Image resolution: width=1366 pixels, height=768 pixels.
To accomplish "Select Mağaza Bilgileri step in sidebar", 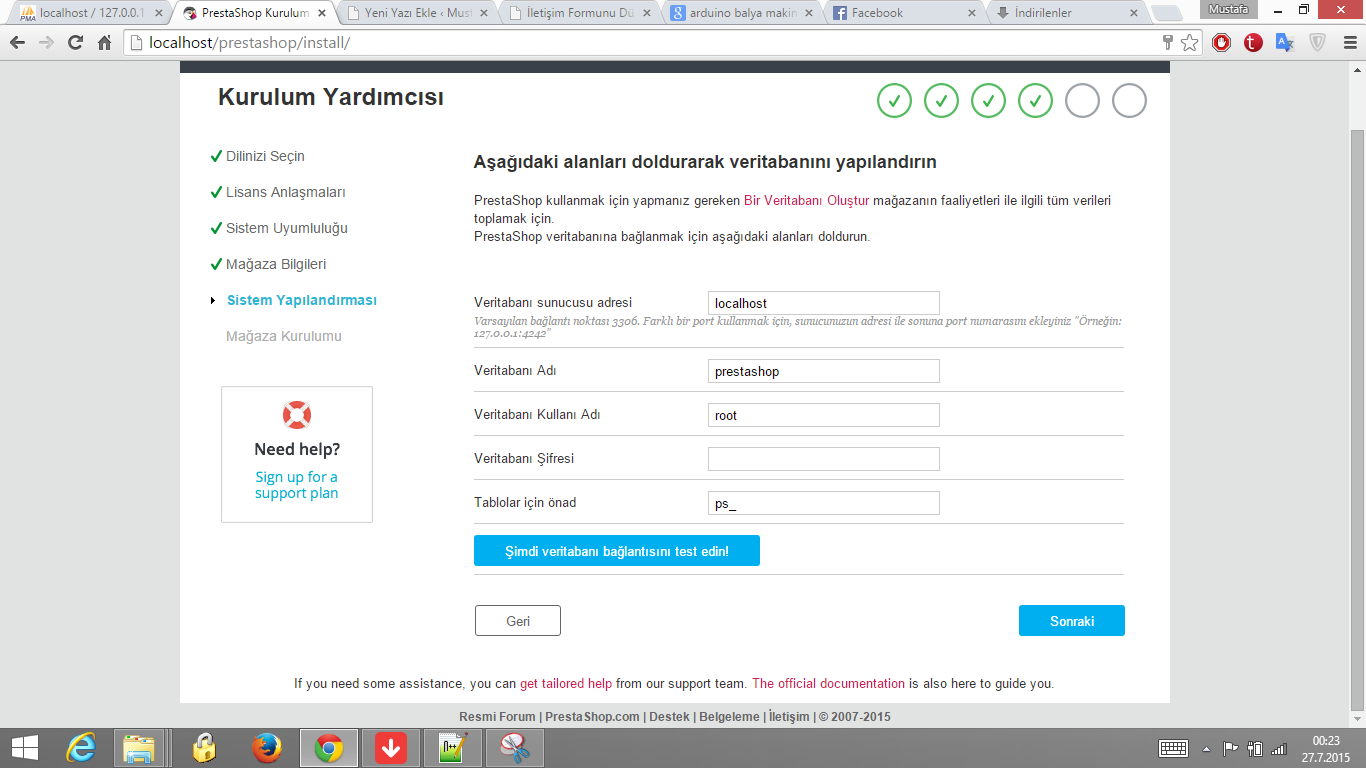I will [x=276, y=264].
